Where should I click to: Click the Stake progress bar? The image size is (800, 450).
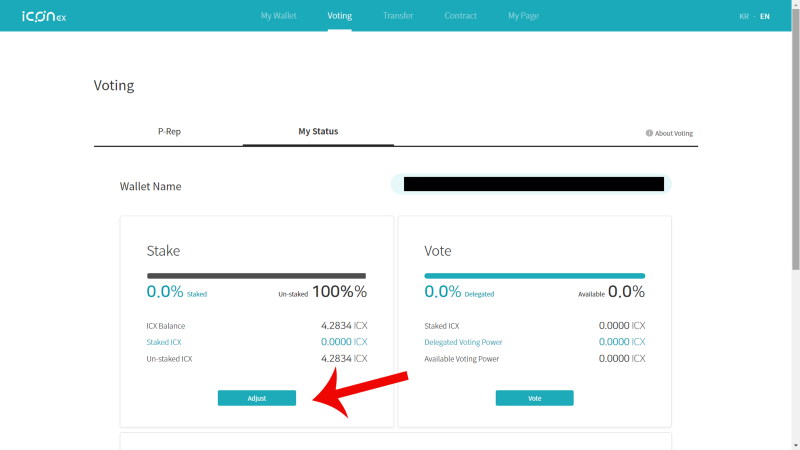click(x=256, y=276)
